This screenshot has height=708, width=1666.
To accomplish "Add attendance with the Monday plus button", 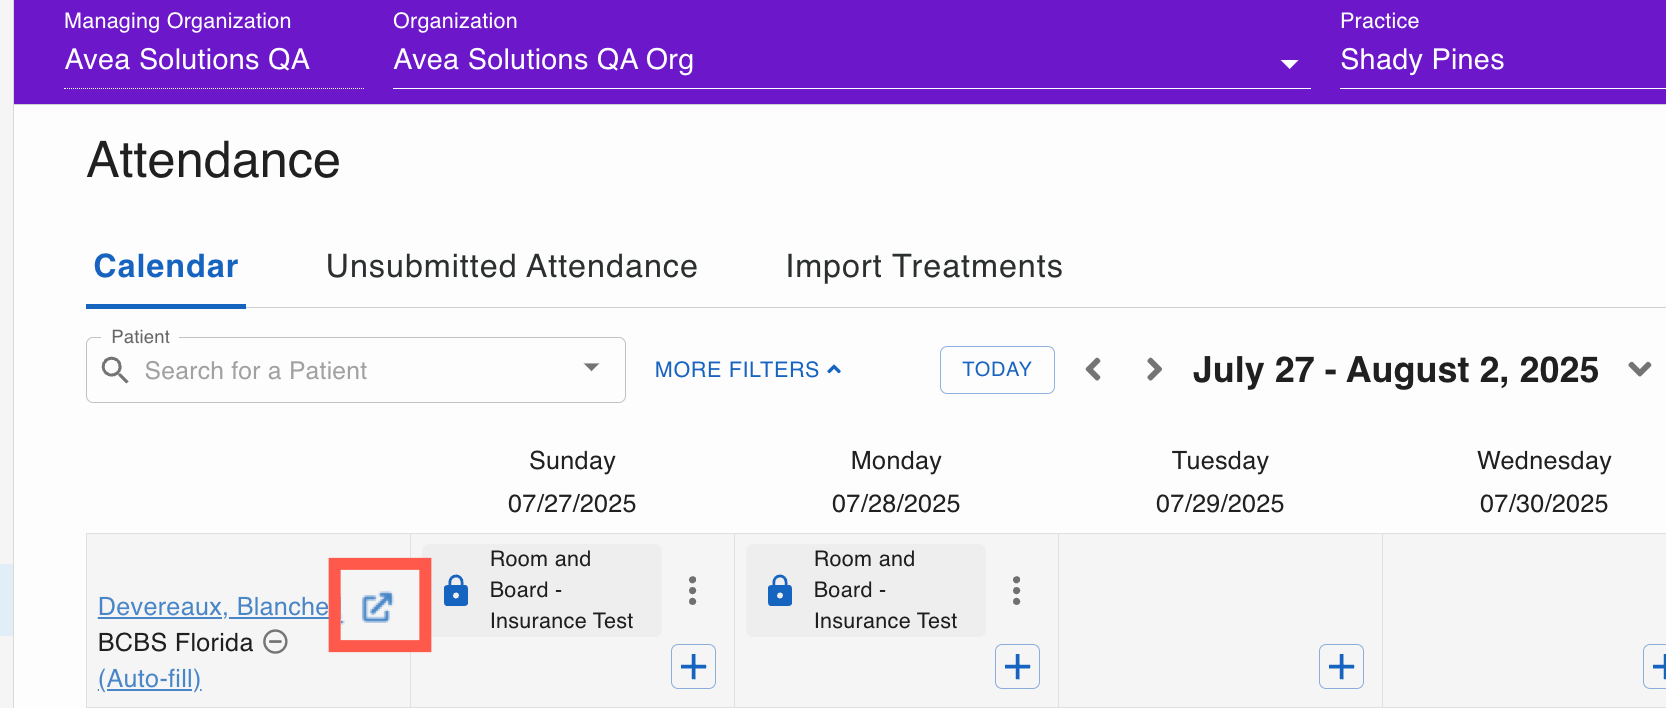I will coord(1017,666).
